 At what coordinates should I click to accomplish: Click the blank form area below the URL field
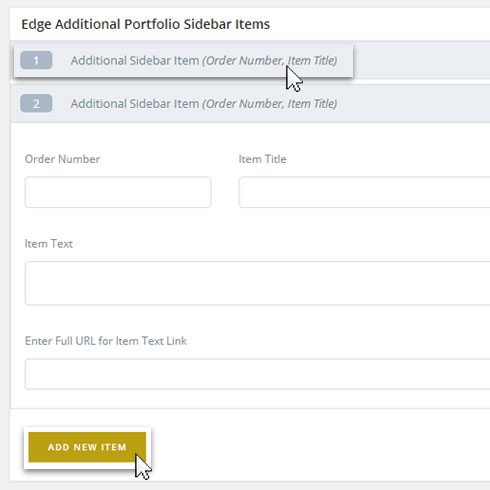point(250,399)
